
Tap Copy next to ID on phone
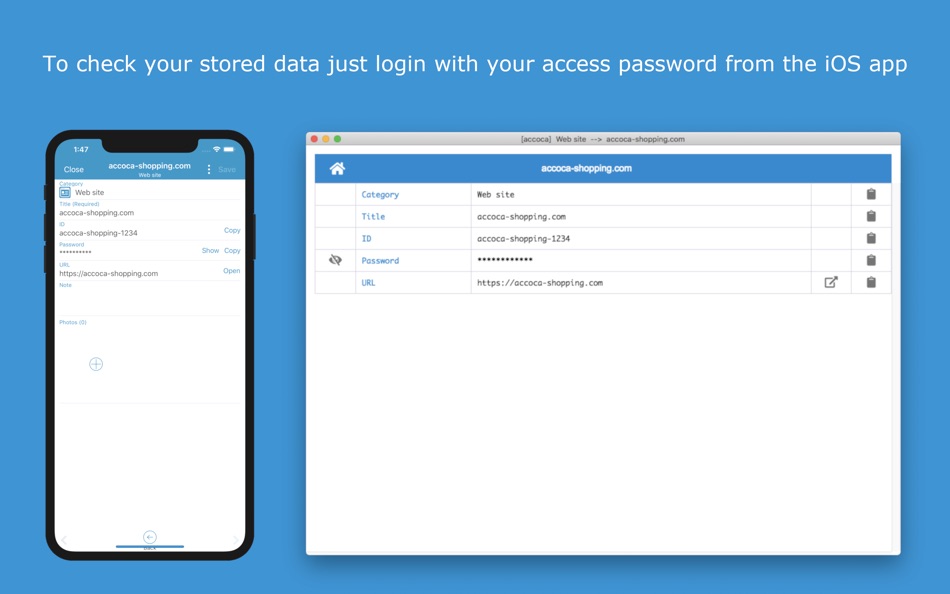point(232,230)
